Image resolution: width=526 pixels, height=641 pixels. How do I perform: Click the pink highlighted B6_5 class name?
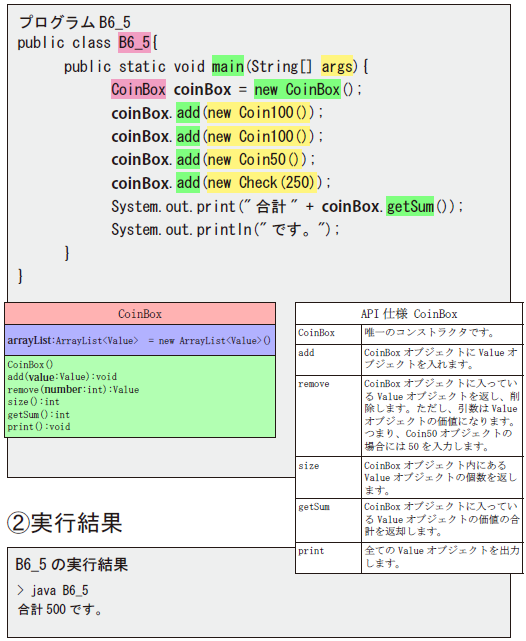134,43
